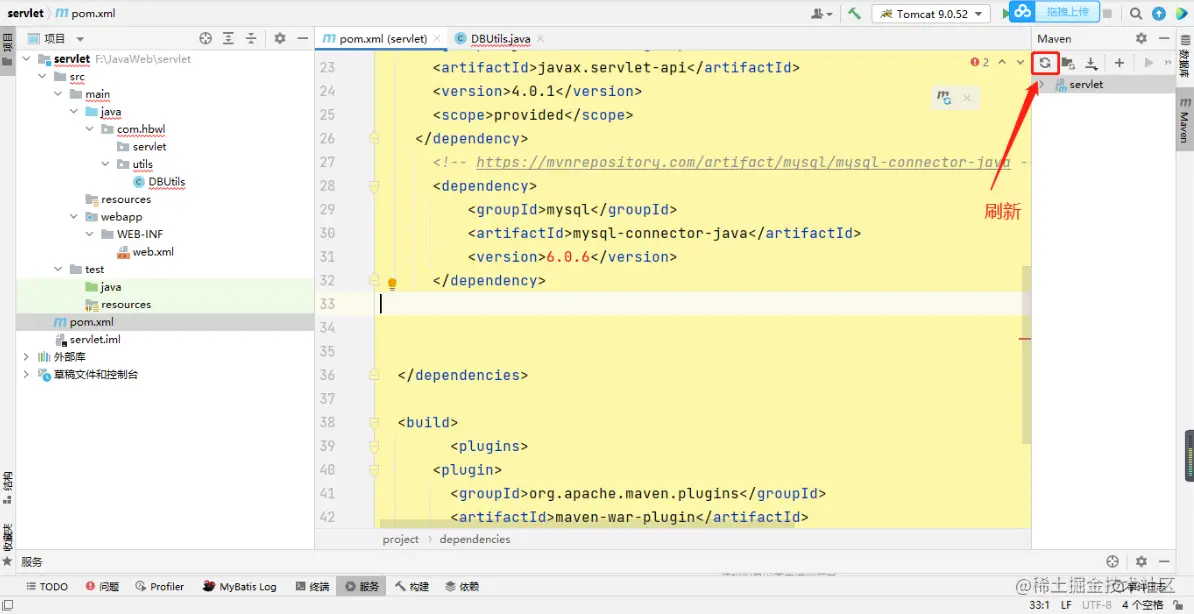Toggle Favorites side tool window
This screenshot has height=614, width=1194.
[7, 544]
